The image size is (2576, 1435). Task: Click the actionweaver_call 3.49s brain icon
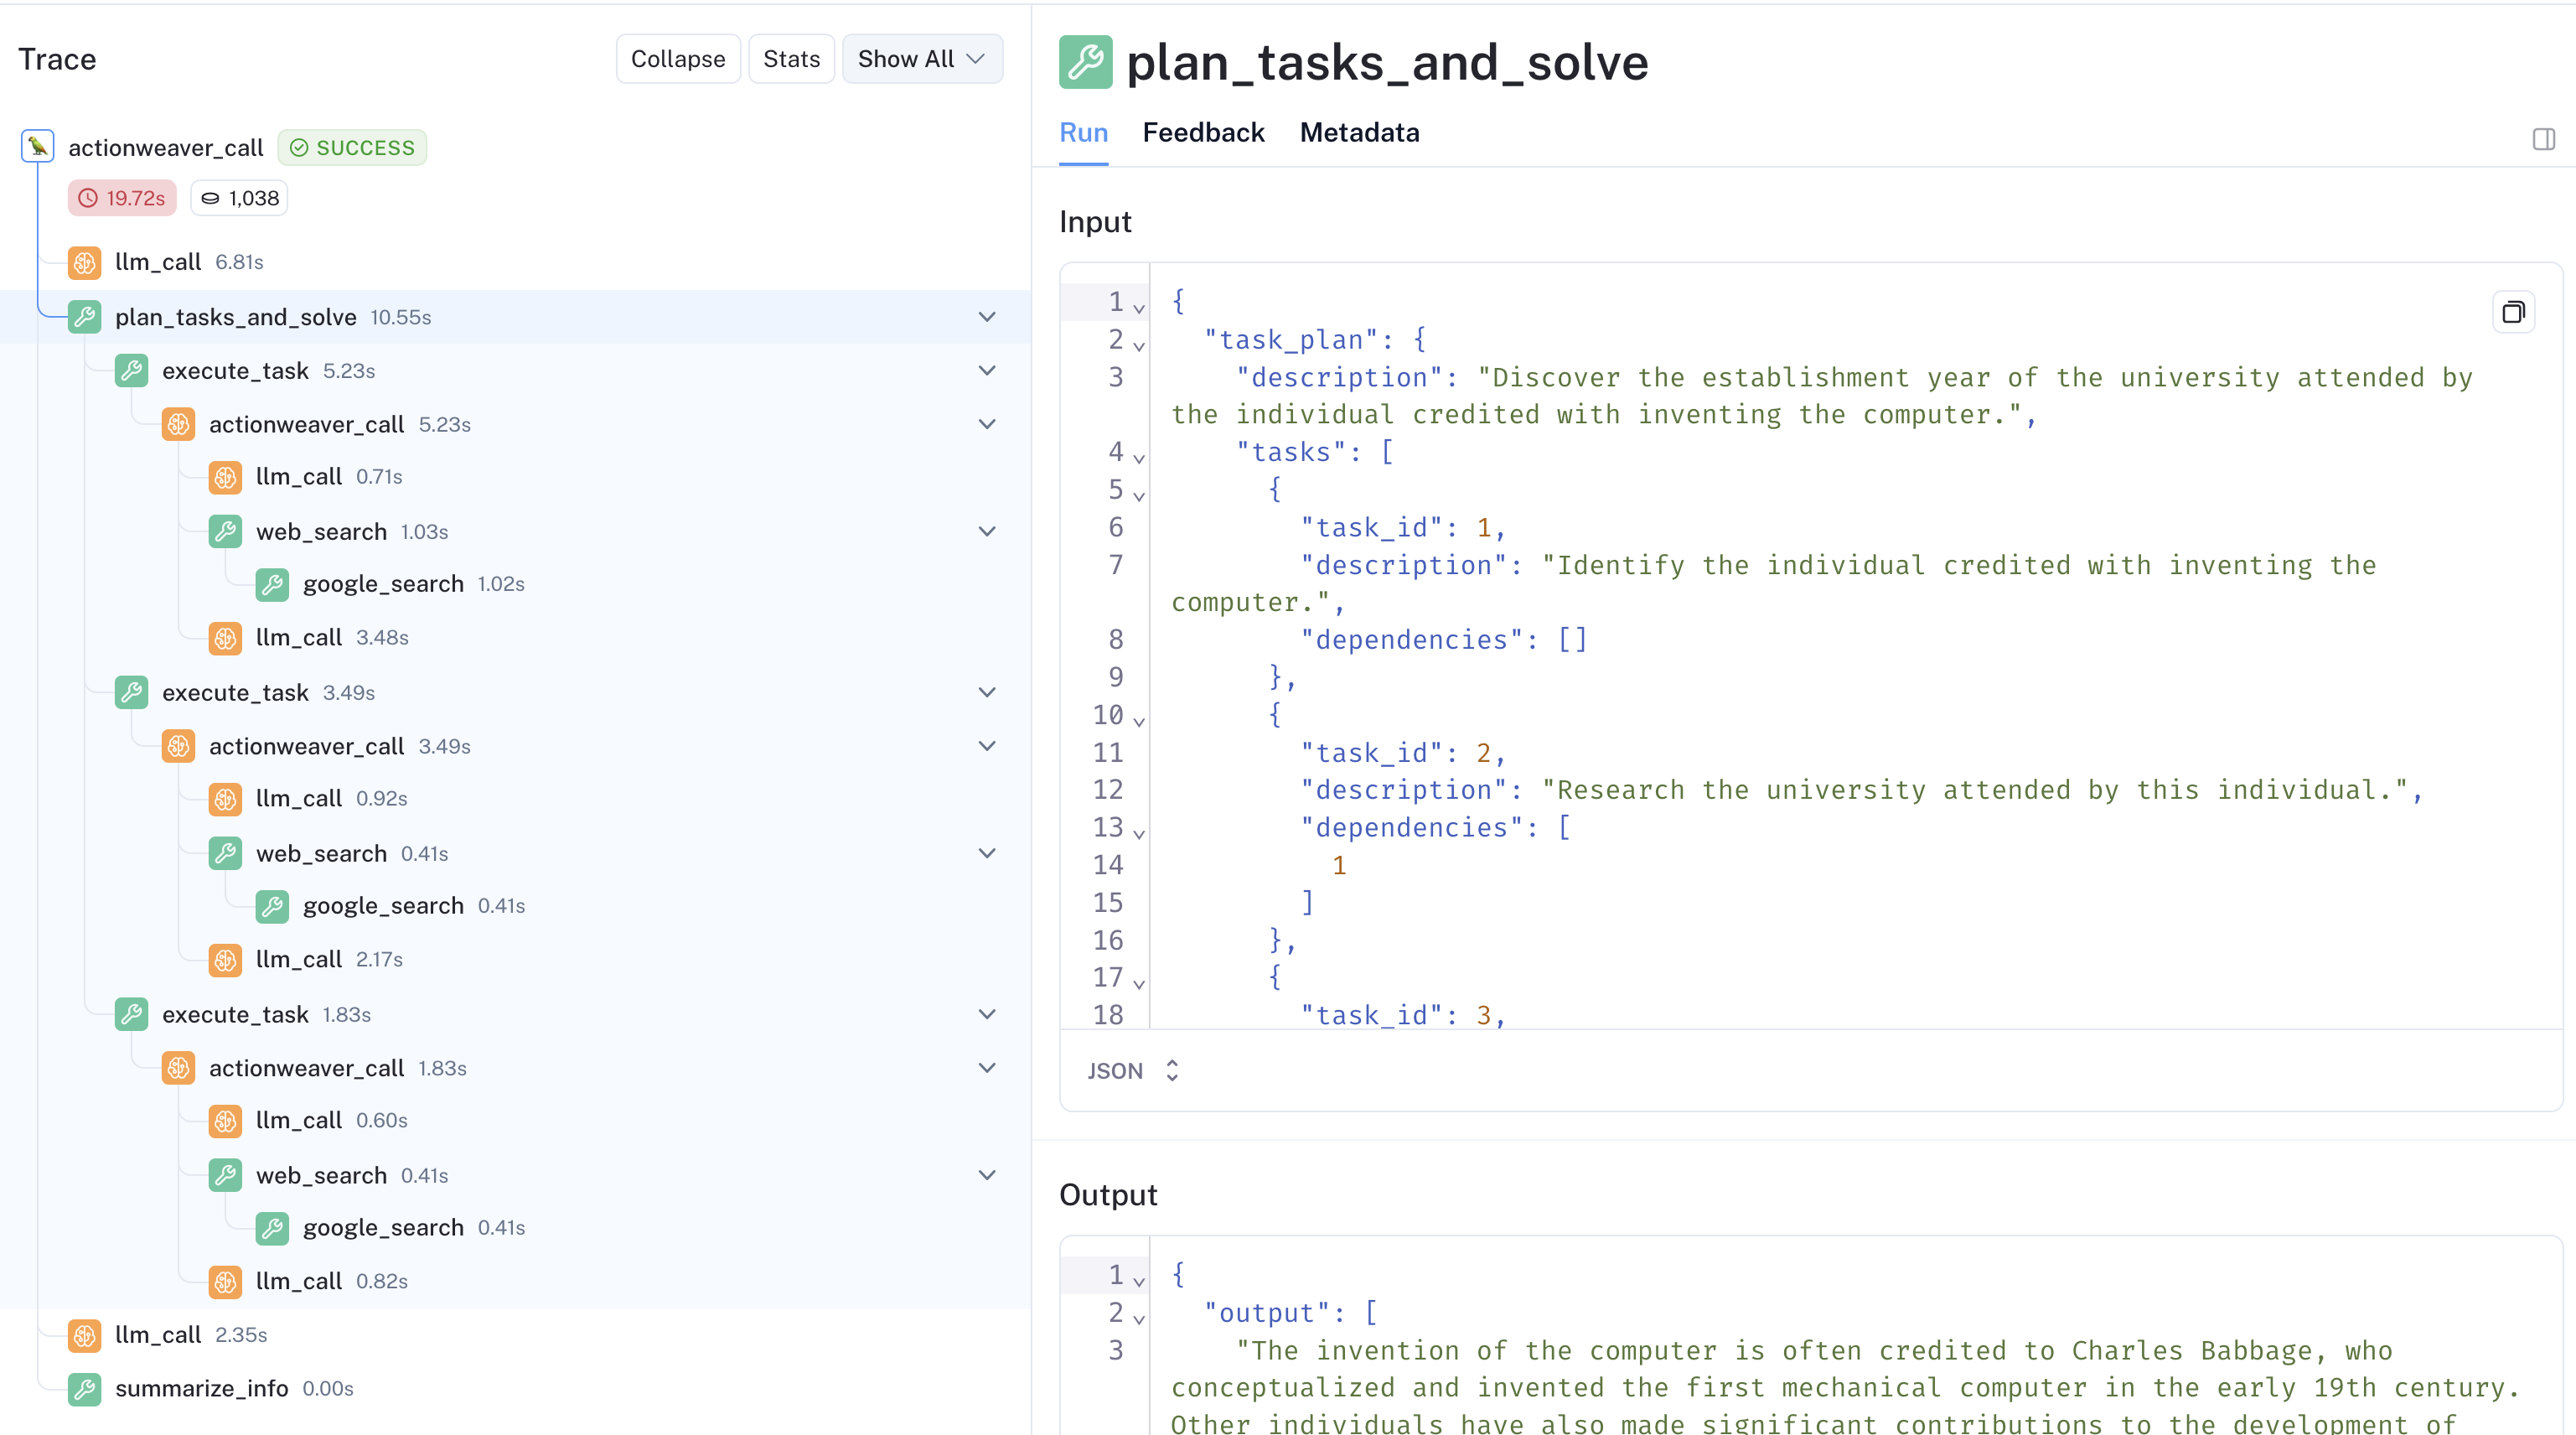178,746
